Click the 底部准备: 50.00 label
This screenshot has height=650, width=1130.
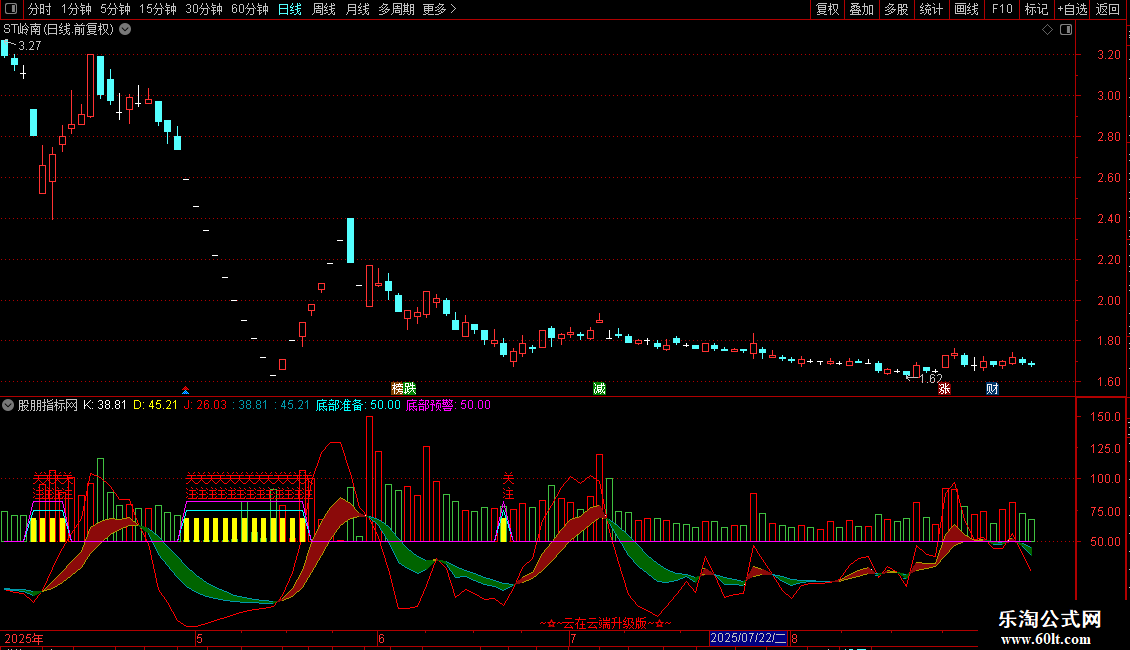tap(358, 405)
